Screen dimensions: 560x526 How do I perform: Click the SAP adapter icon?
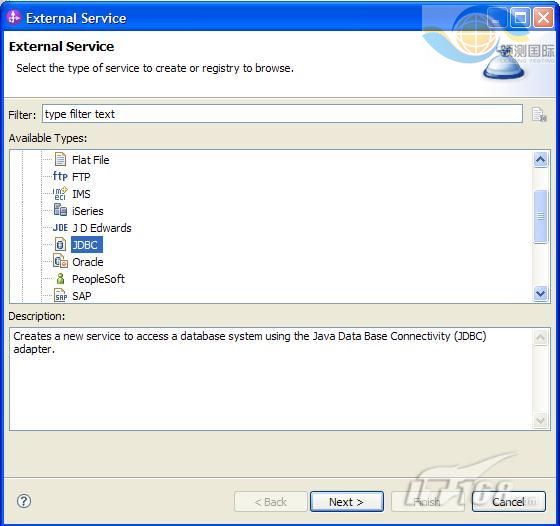point(60,296)
